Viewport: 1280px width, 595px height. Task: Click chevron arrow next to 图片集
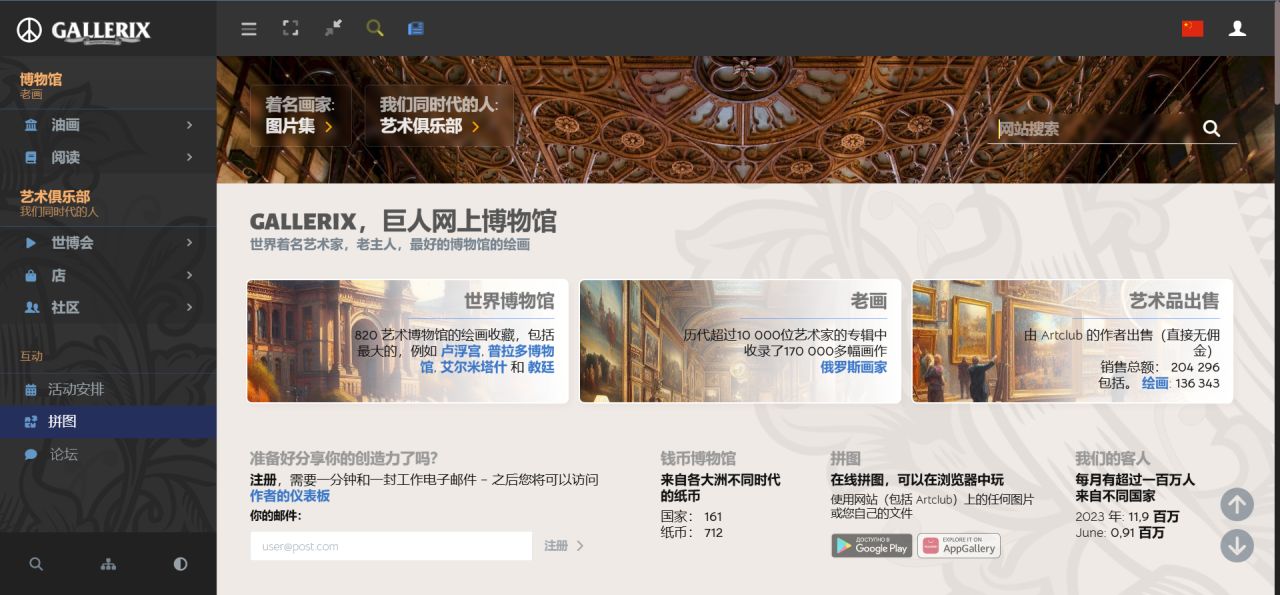328,127
